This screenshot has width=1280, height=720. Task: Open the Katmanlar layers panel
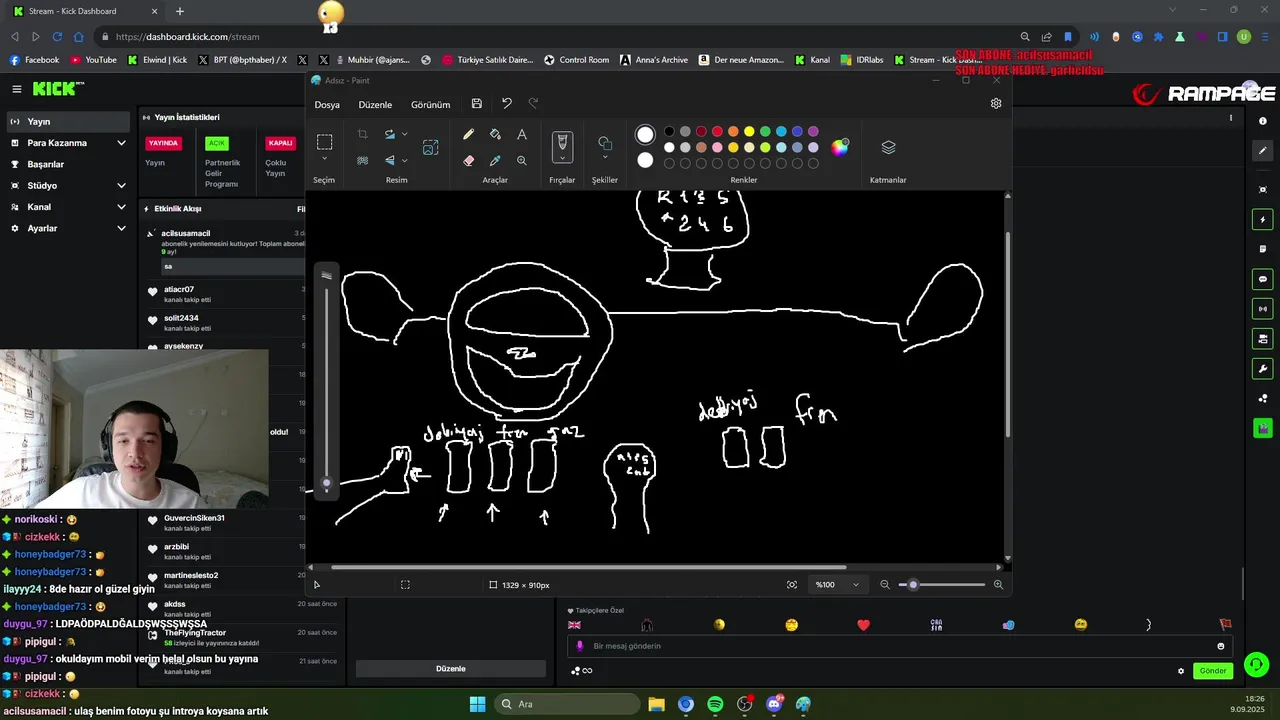[888, 147]
